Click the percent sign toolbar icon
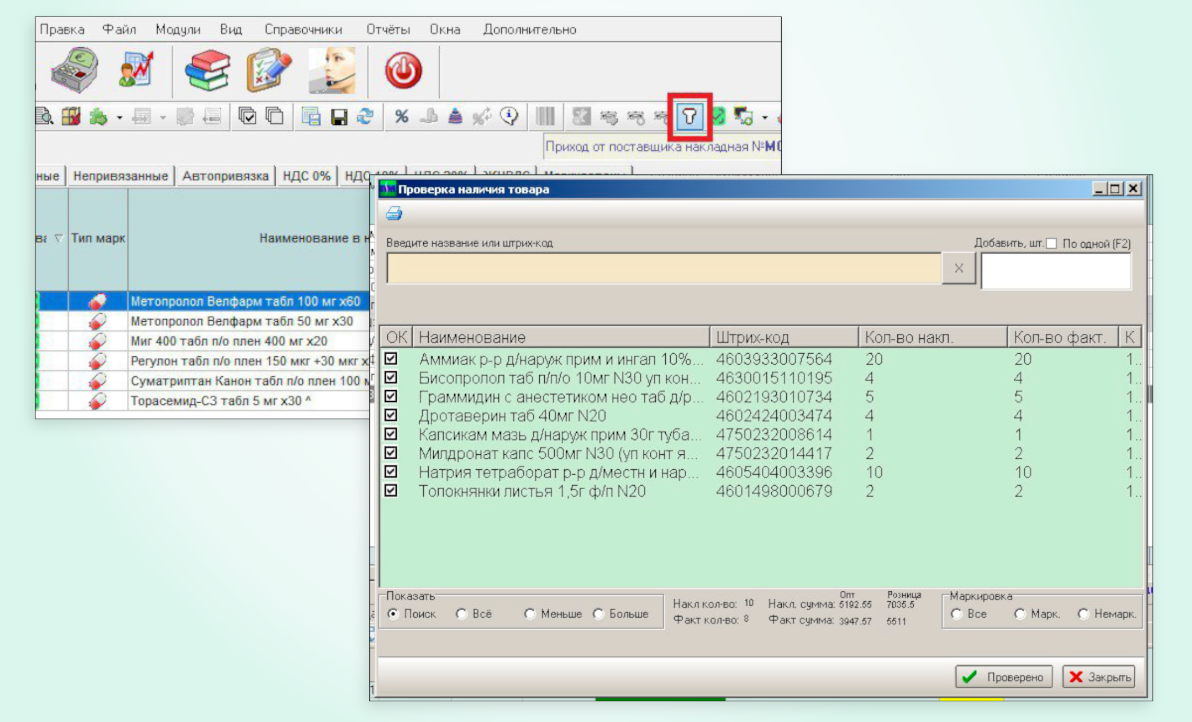 click(401, 117)
